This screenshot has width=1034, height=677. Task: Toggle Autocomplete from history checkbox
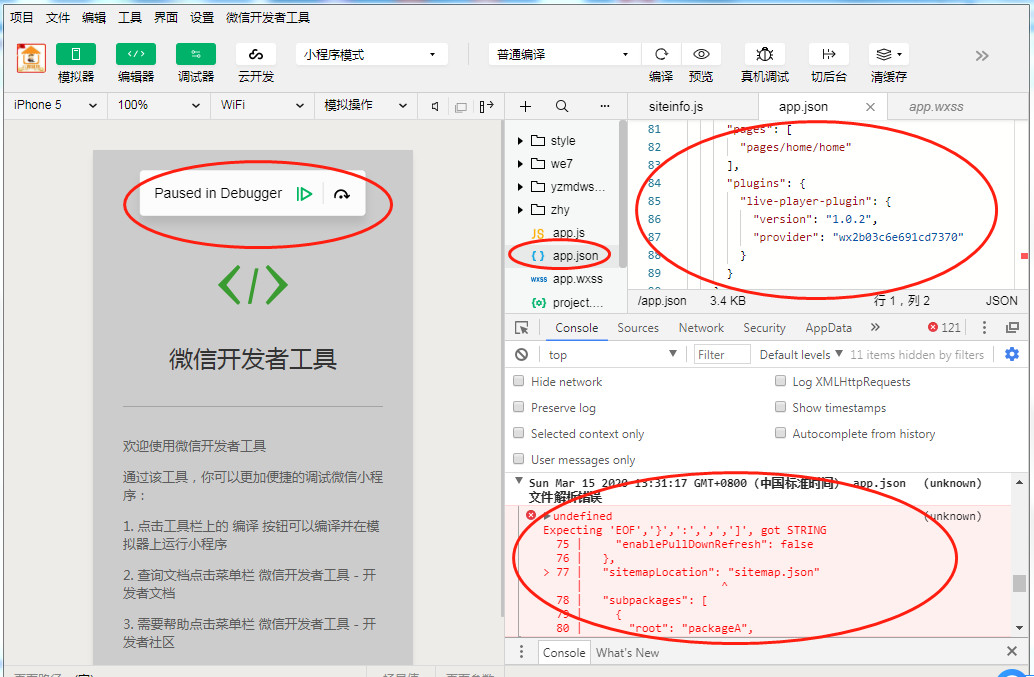pos(781,433)
